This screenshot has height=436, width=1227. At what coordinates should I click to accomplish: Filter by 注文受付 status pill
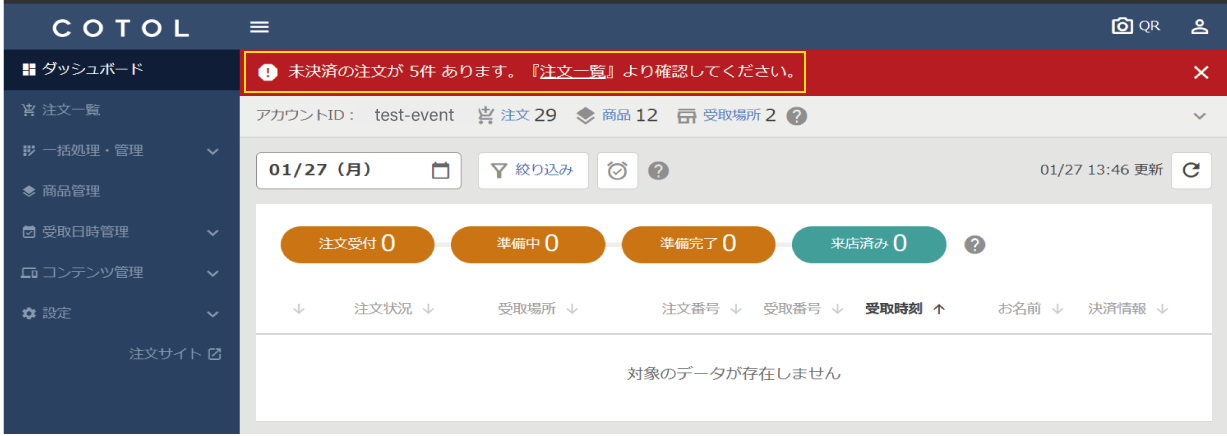[357, 244]
